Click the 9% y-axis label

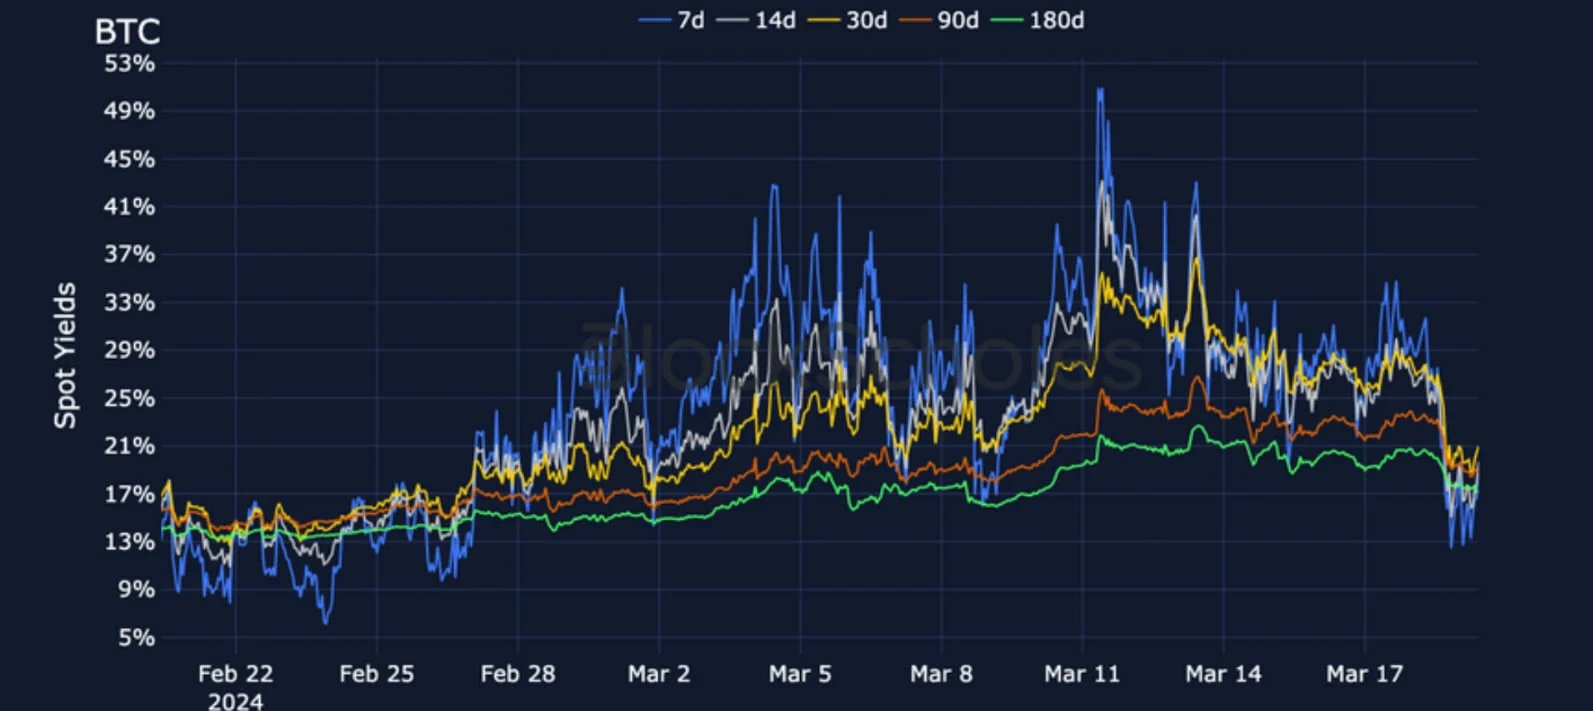137,589
